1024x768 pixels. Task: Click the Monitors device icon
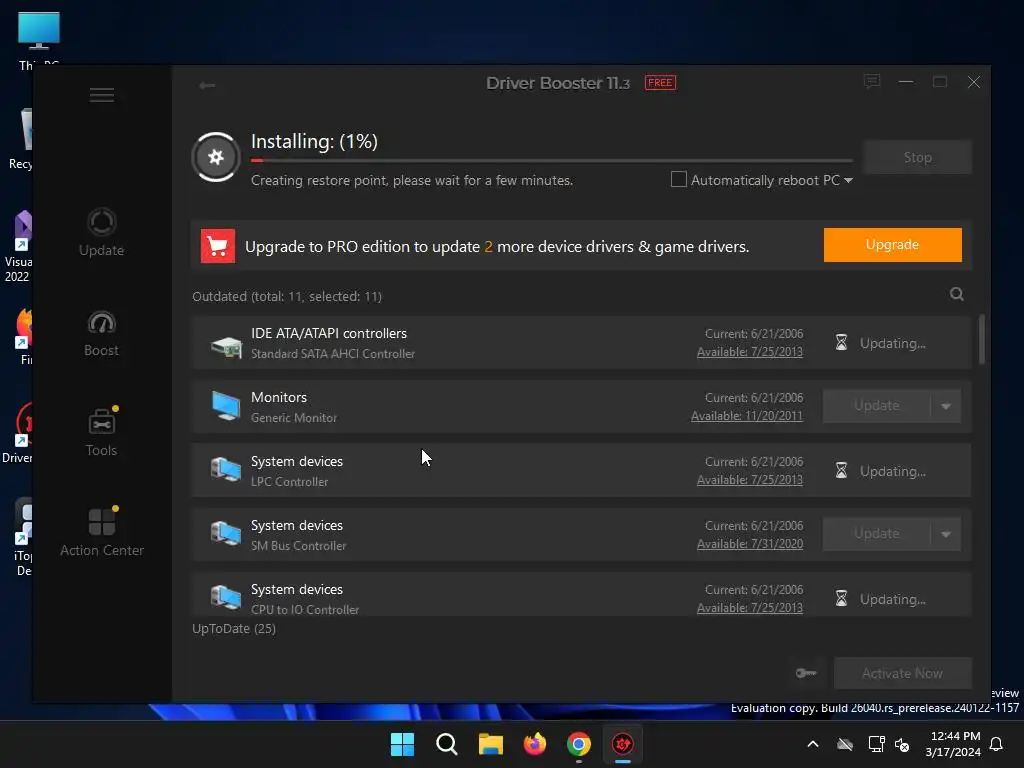click(226, 406)
